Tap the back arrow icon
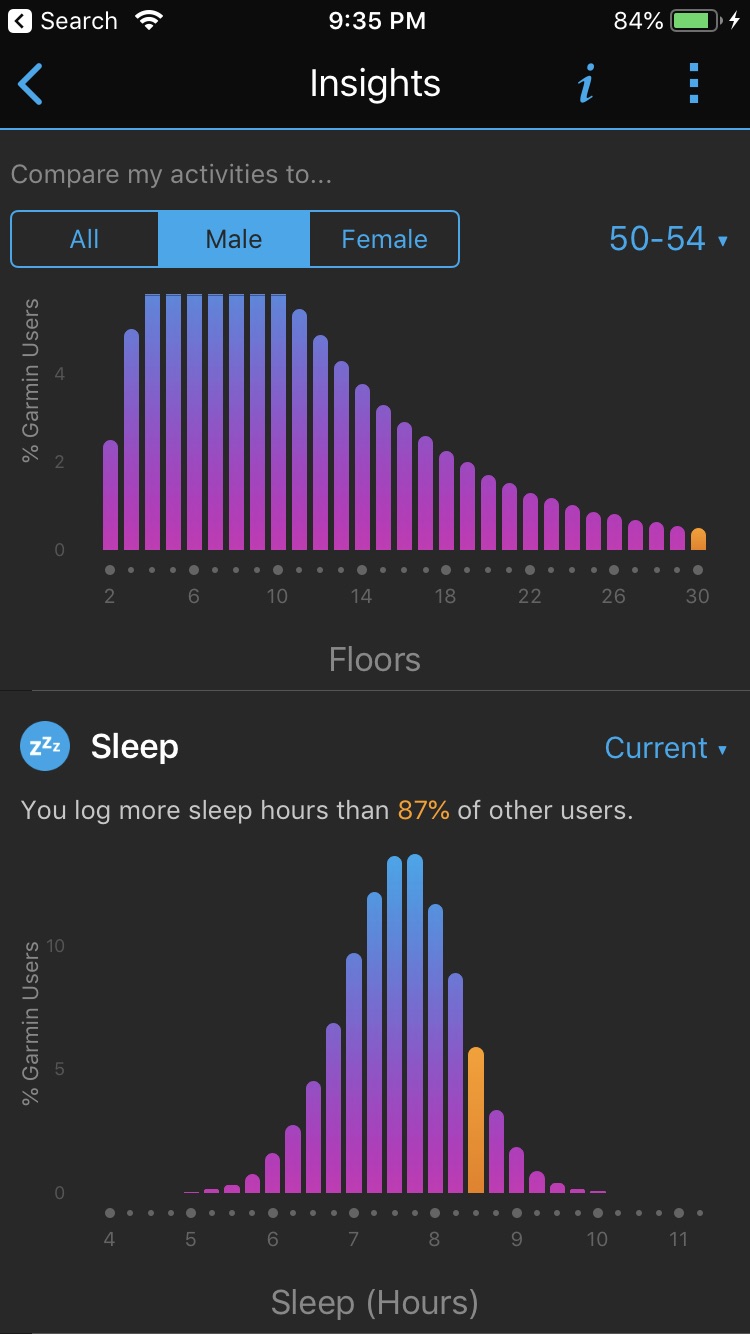The width and height of the screenshot is (750, 1334). coord(31,84)
